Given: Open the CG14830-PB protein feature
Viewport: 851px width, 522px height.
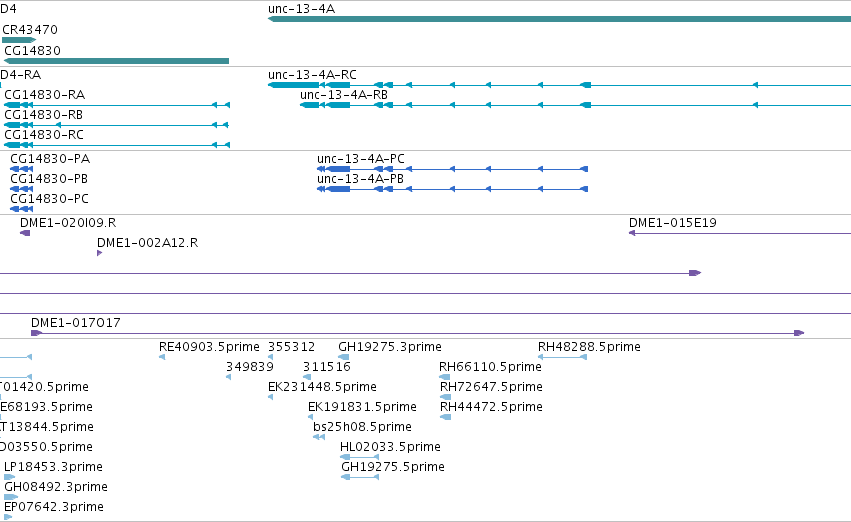Looking at the screenshot, I should [x=22, y=189].
